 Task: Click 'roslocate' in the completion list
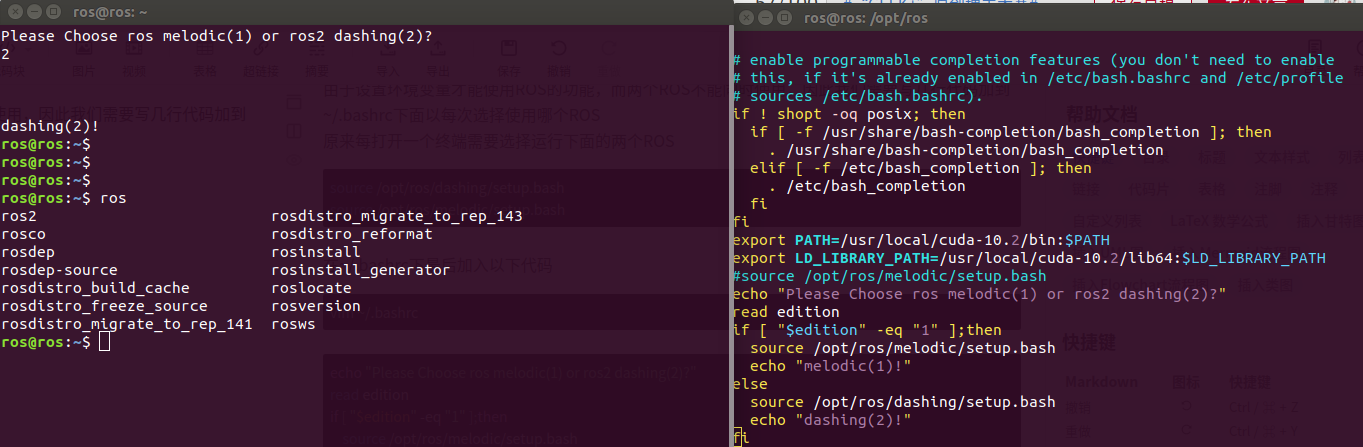(x=311, y=288)
